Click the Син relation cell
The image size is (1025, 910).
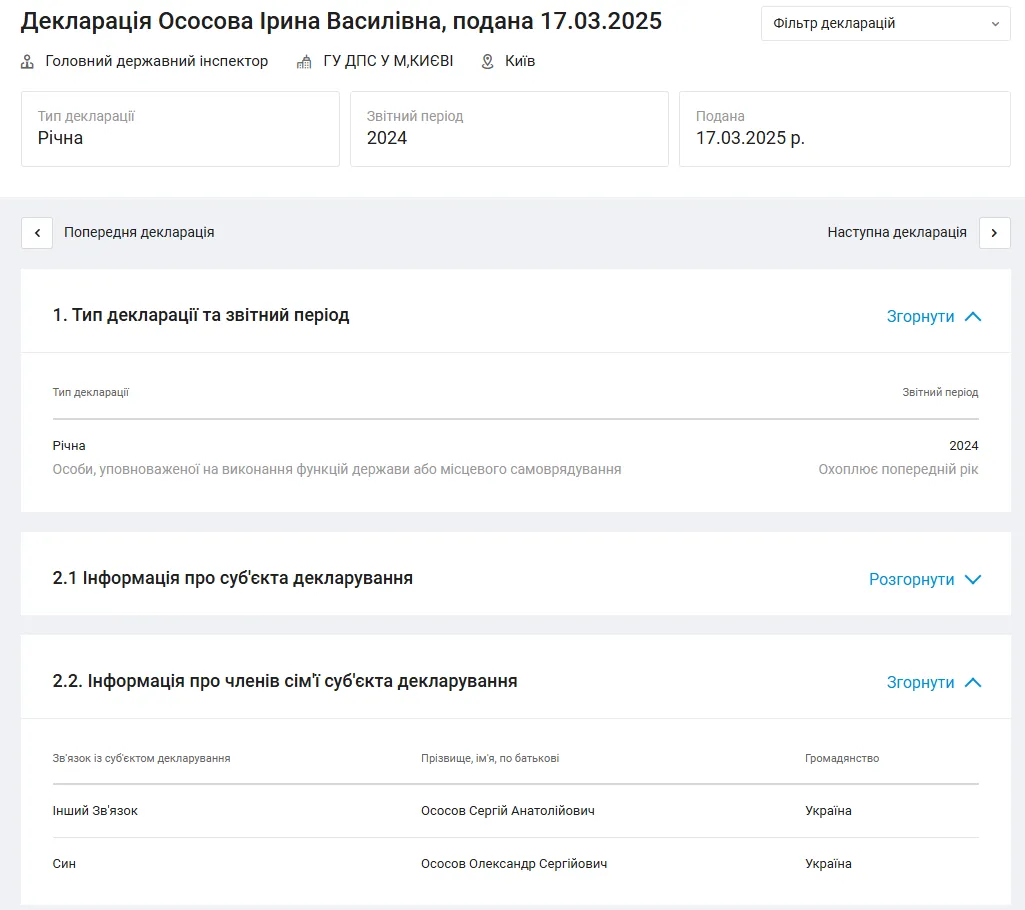[64, 864]
